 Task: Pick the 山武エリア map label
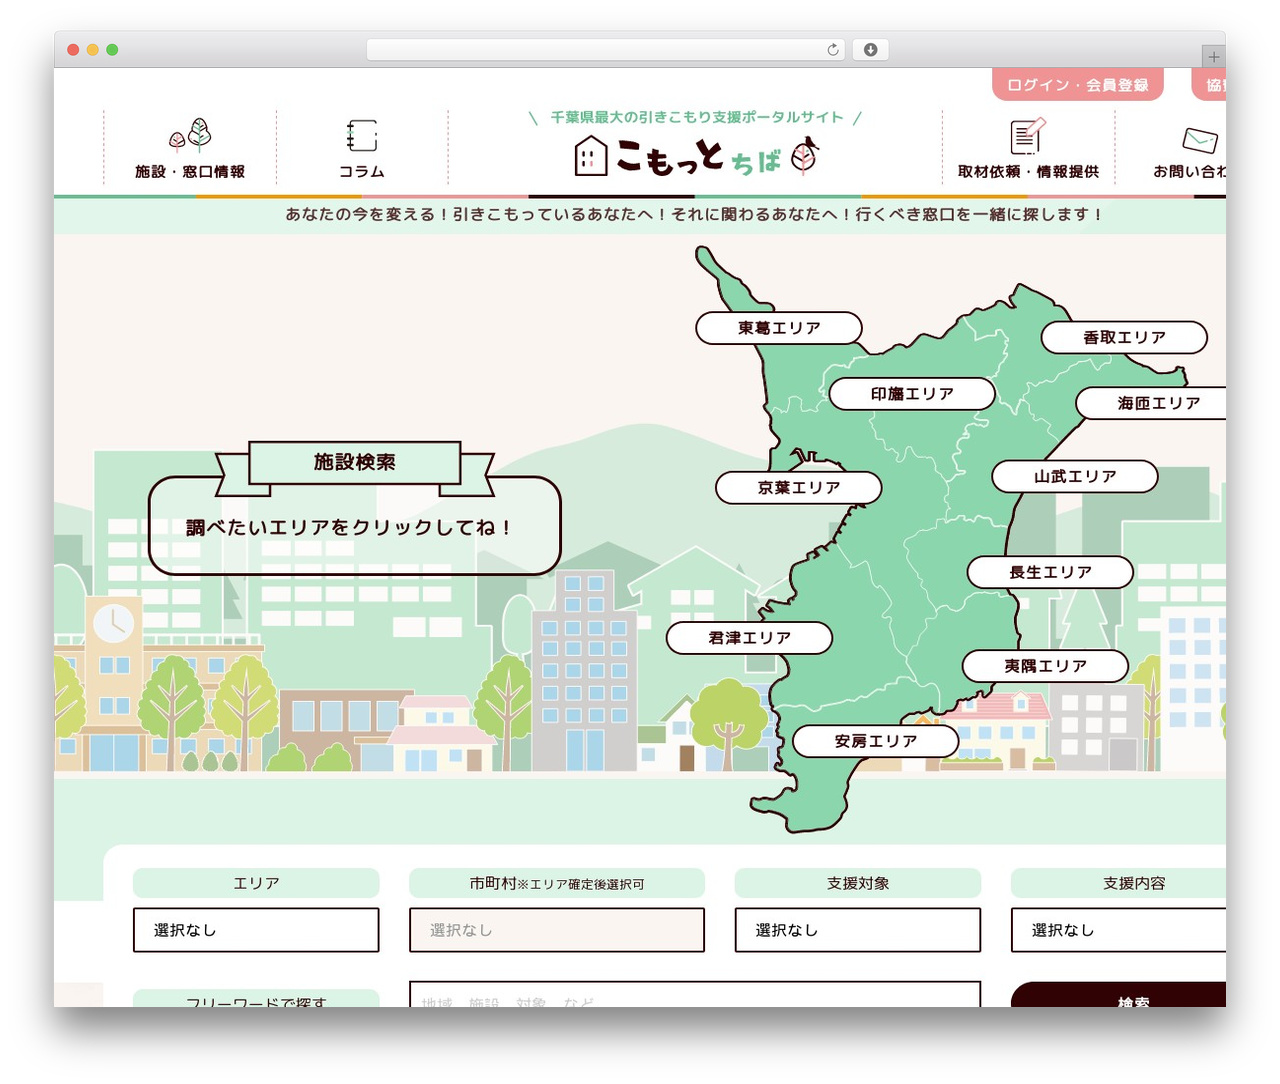(1075, 477)
